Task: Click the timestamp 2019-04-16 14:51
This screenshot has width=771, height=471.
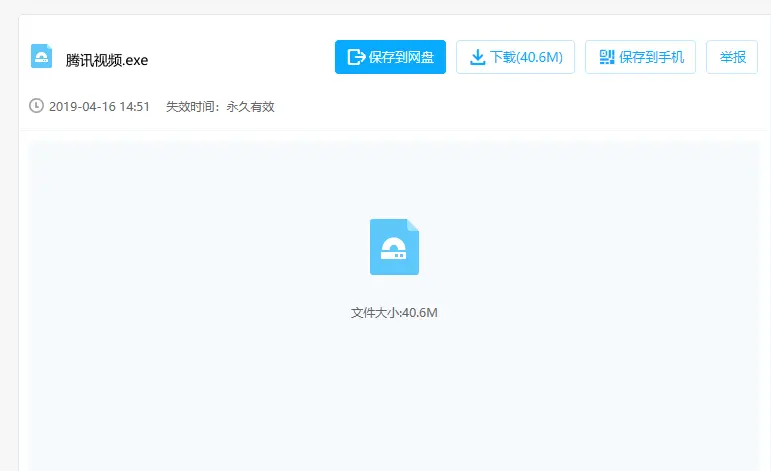Action: coord(99,107)
